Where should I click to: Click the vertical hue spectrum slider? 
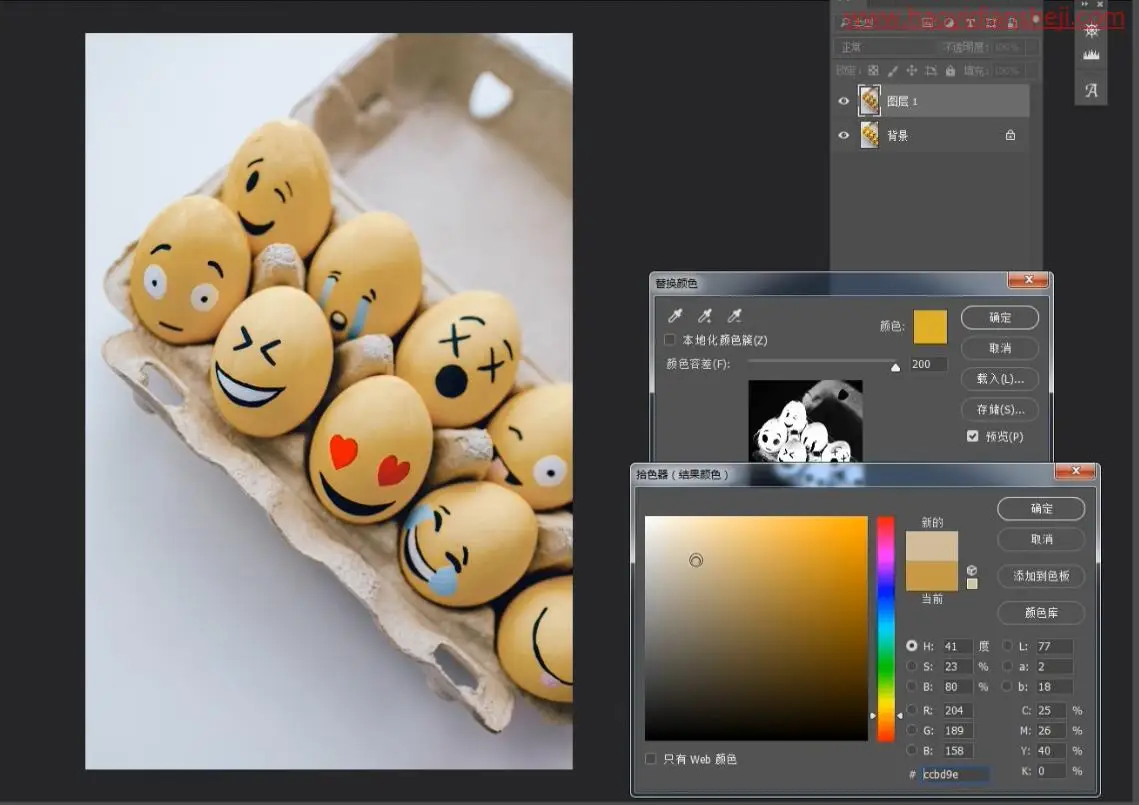[885, 628]
